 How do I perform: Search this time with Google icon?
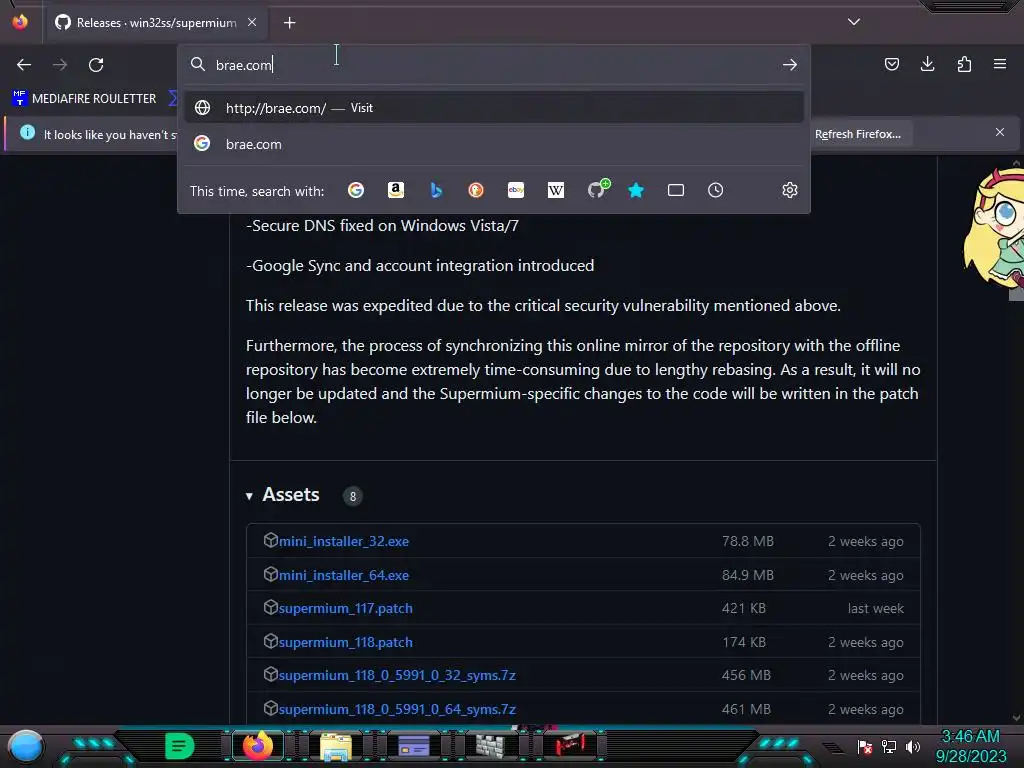coord(356,190)
